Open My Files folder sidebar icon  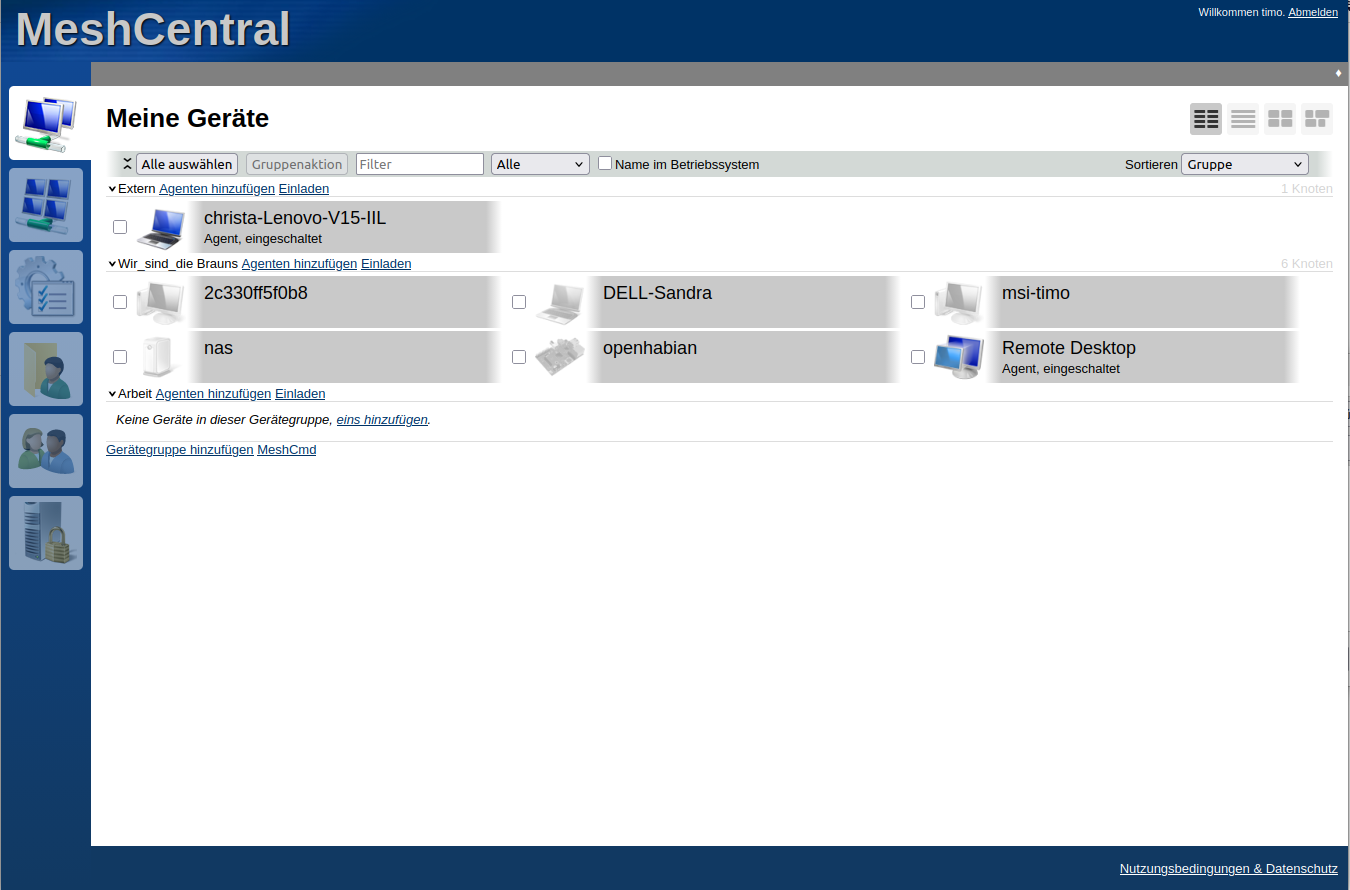46,369
